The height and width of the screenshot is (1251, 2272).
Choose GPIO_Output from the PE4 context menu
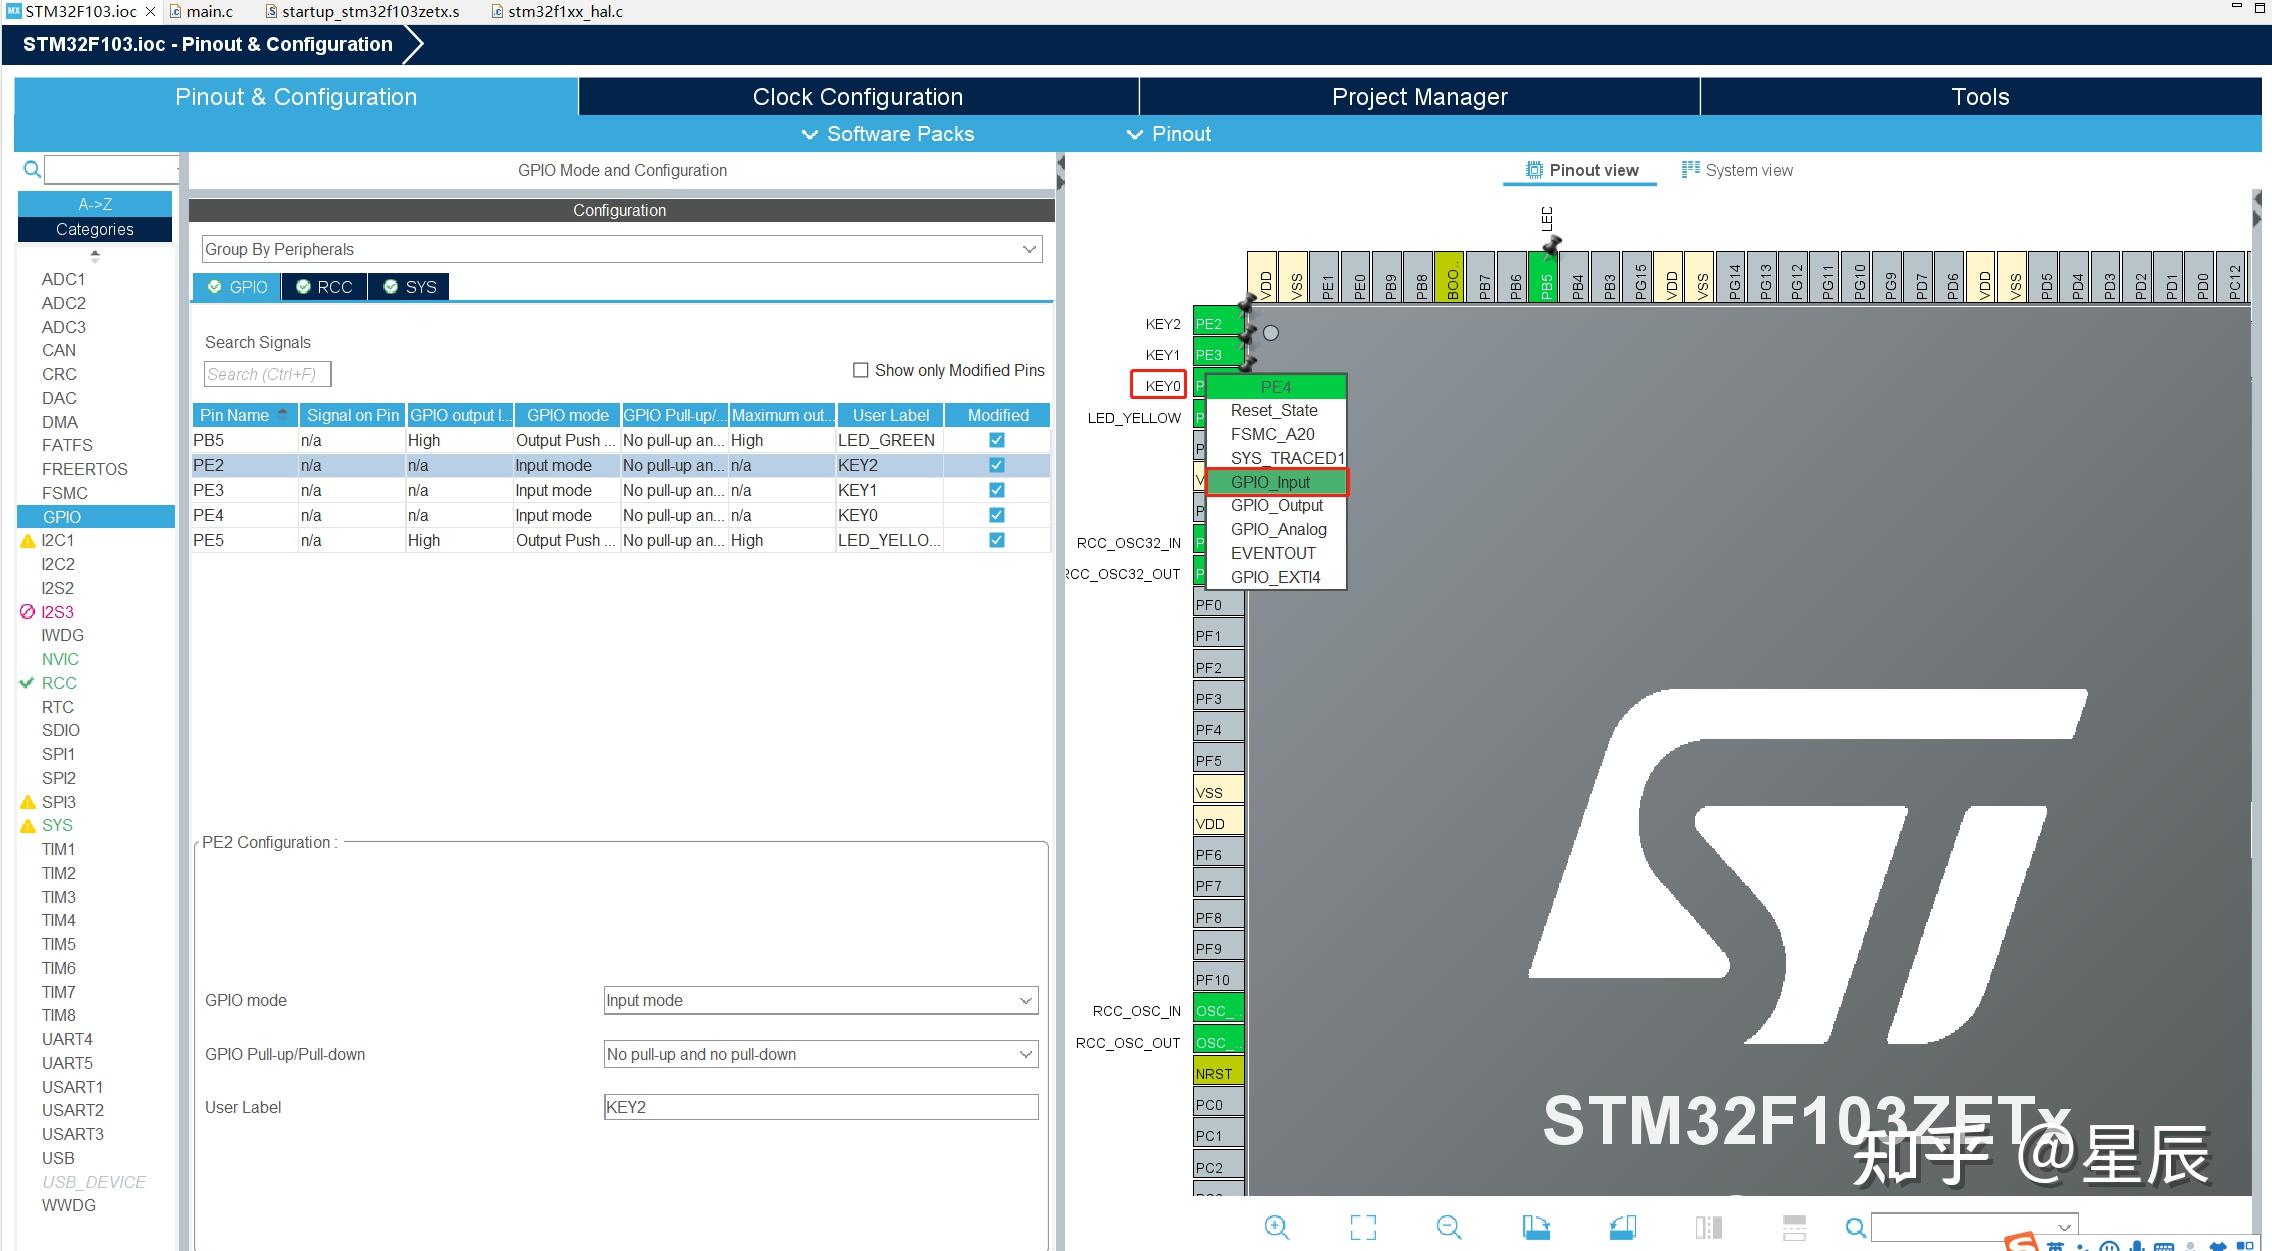(1276, 506)
